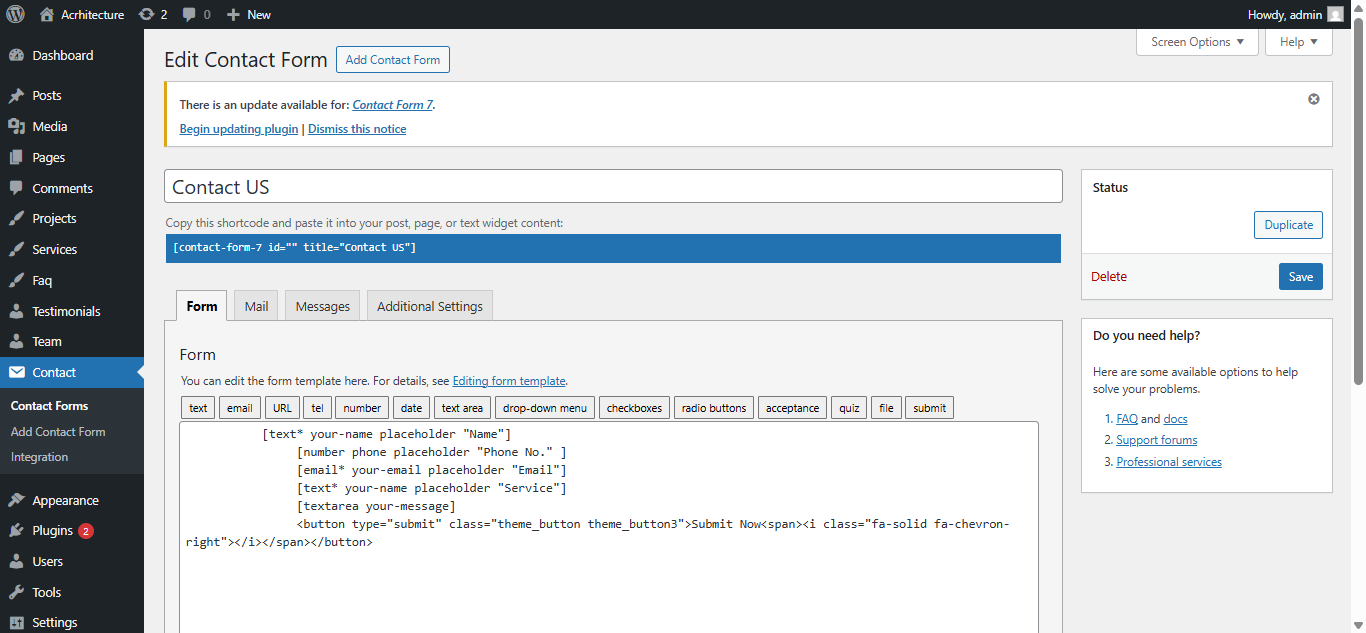Insert a drop-down menu form tag
Screen dimensions: 1366x633
coord(544,408)
